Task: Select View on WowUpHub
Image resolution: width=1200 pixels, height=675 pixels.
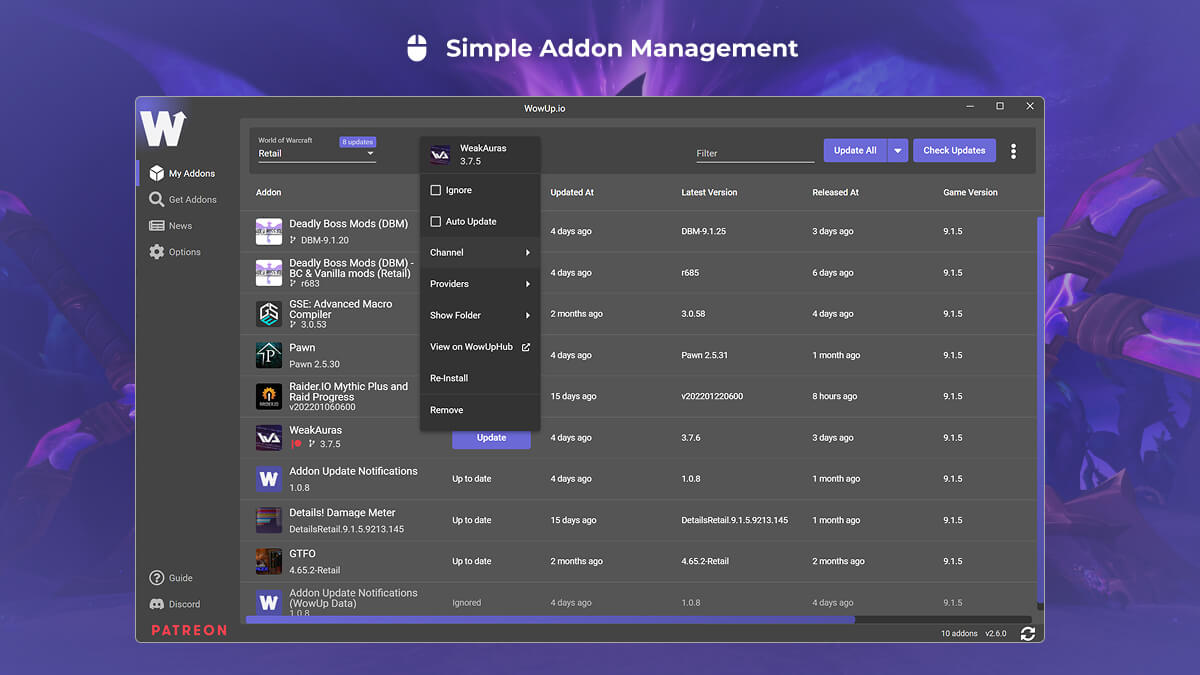Action: pyautogui.click(x=480, y=347)
